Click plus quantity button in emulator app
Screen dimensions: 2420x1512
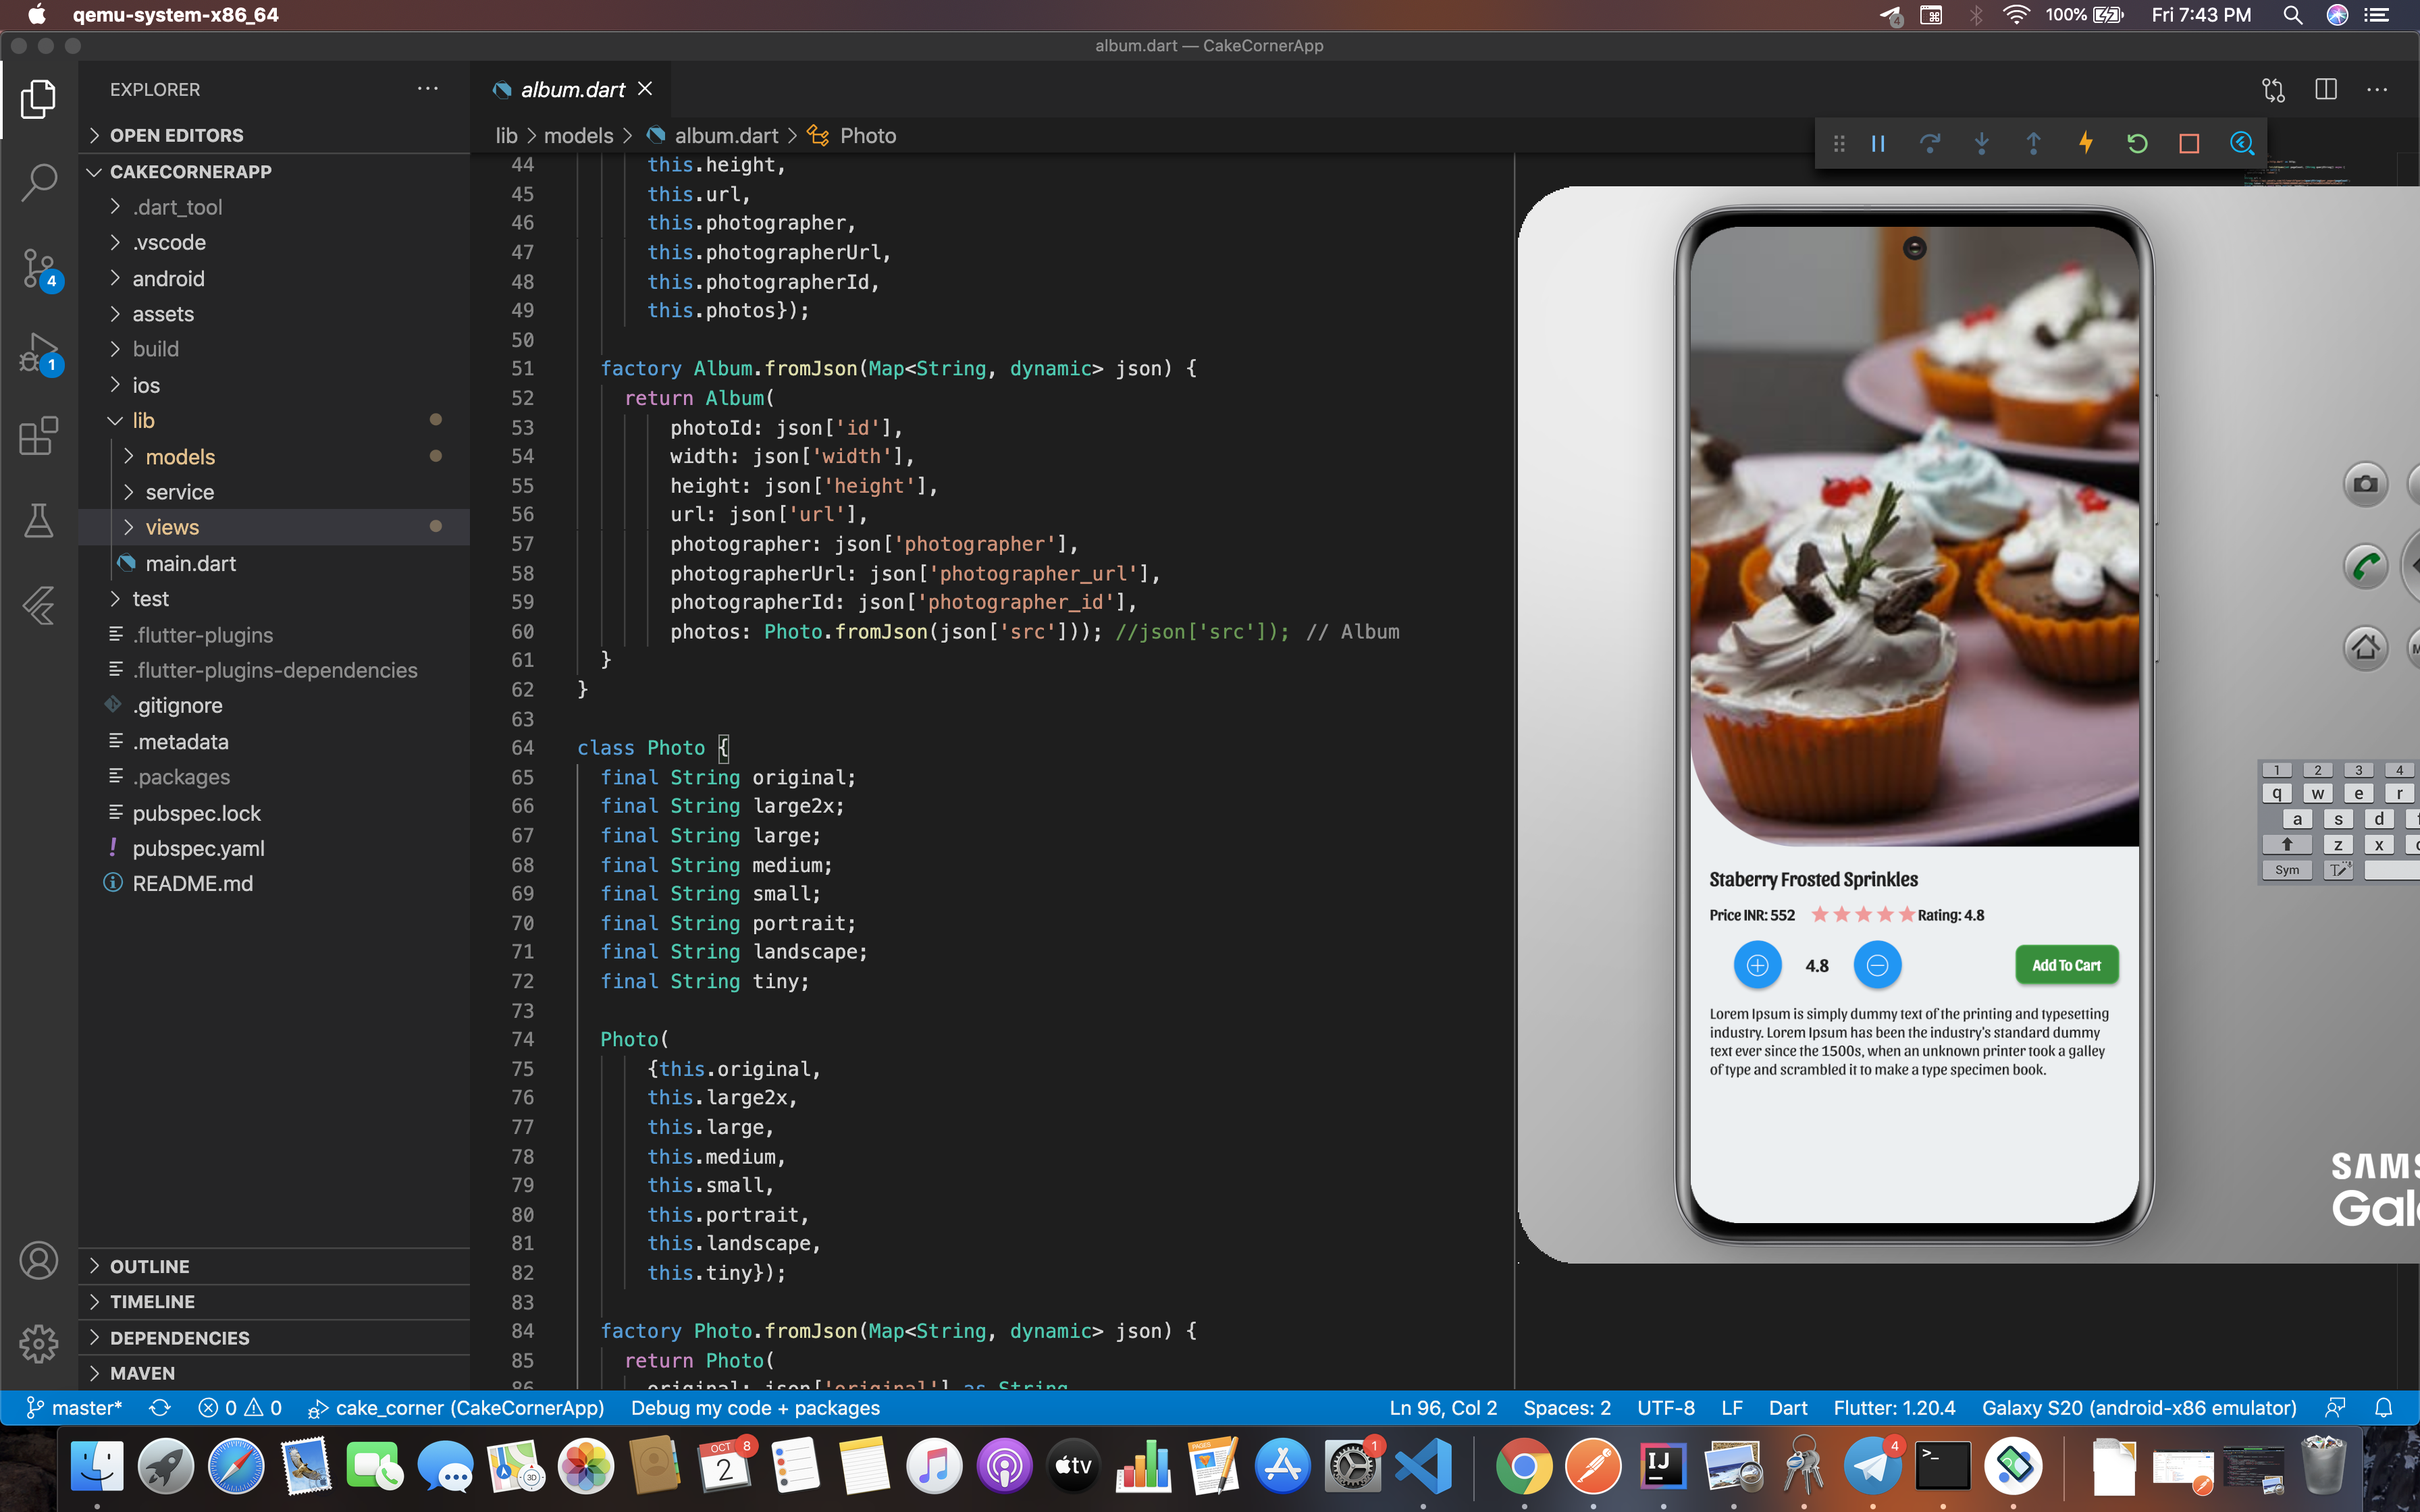point(1757,965)
